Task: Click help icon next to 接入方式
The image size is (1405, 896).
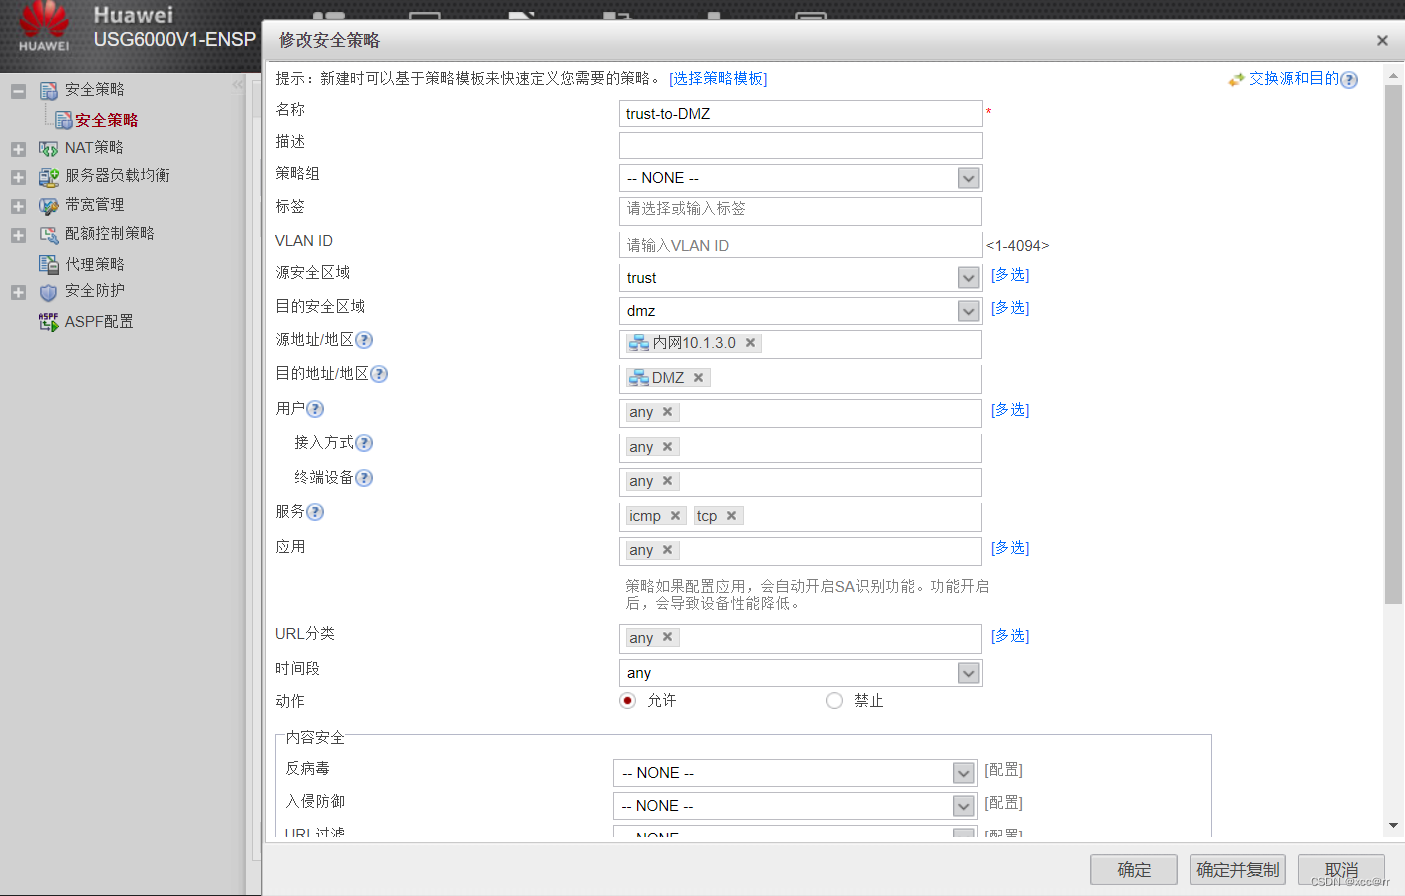Action: coord(364,443)
